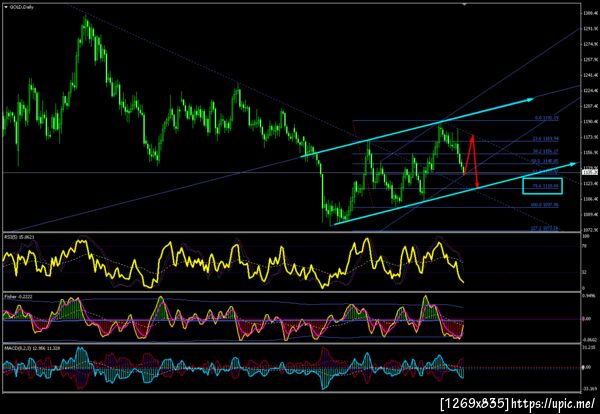Click the 0.00 scale value in Fisher panel
The height and width of the screenshot is (414, 600).
click(587, 318)
